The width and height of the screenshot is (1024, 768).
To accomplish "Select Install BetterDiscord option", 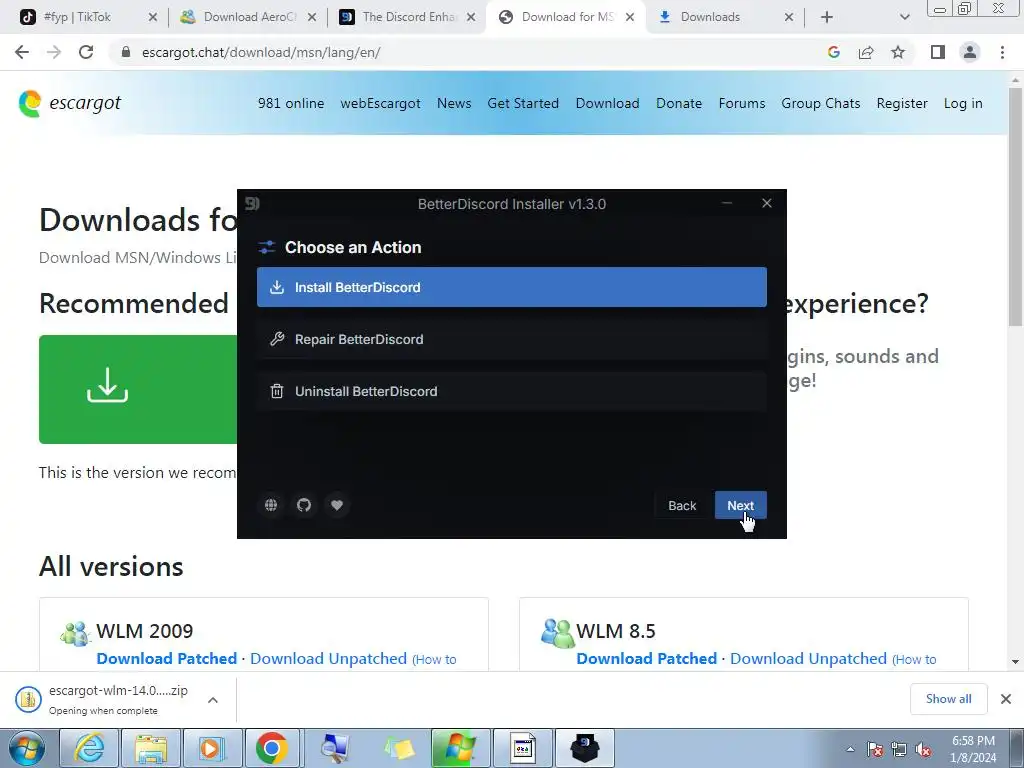I will 511,287.
